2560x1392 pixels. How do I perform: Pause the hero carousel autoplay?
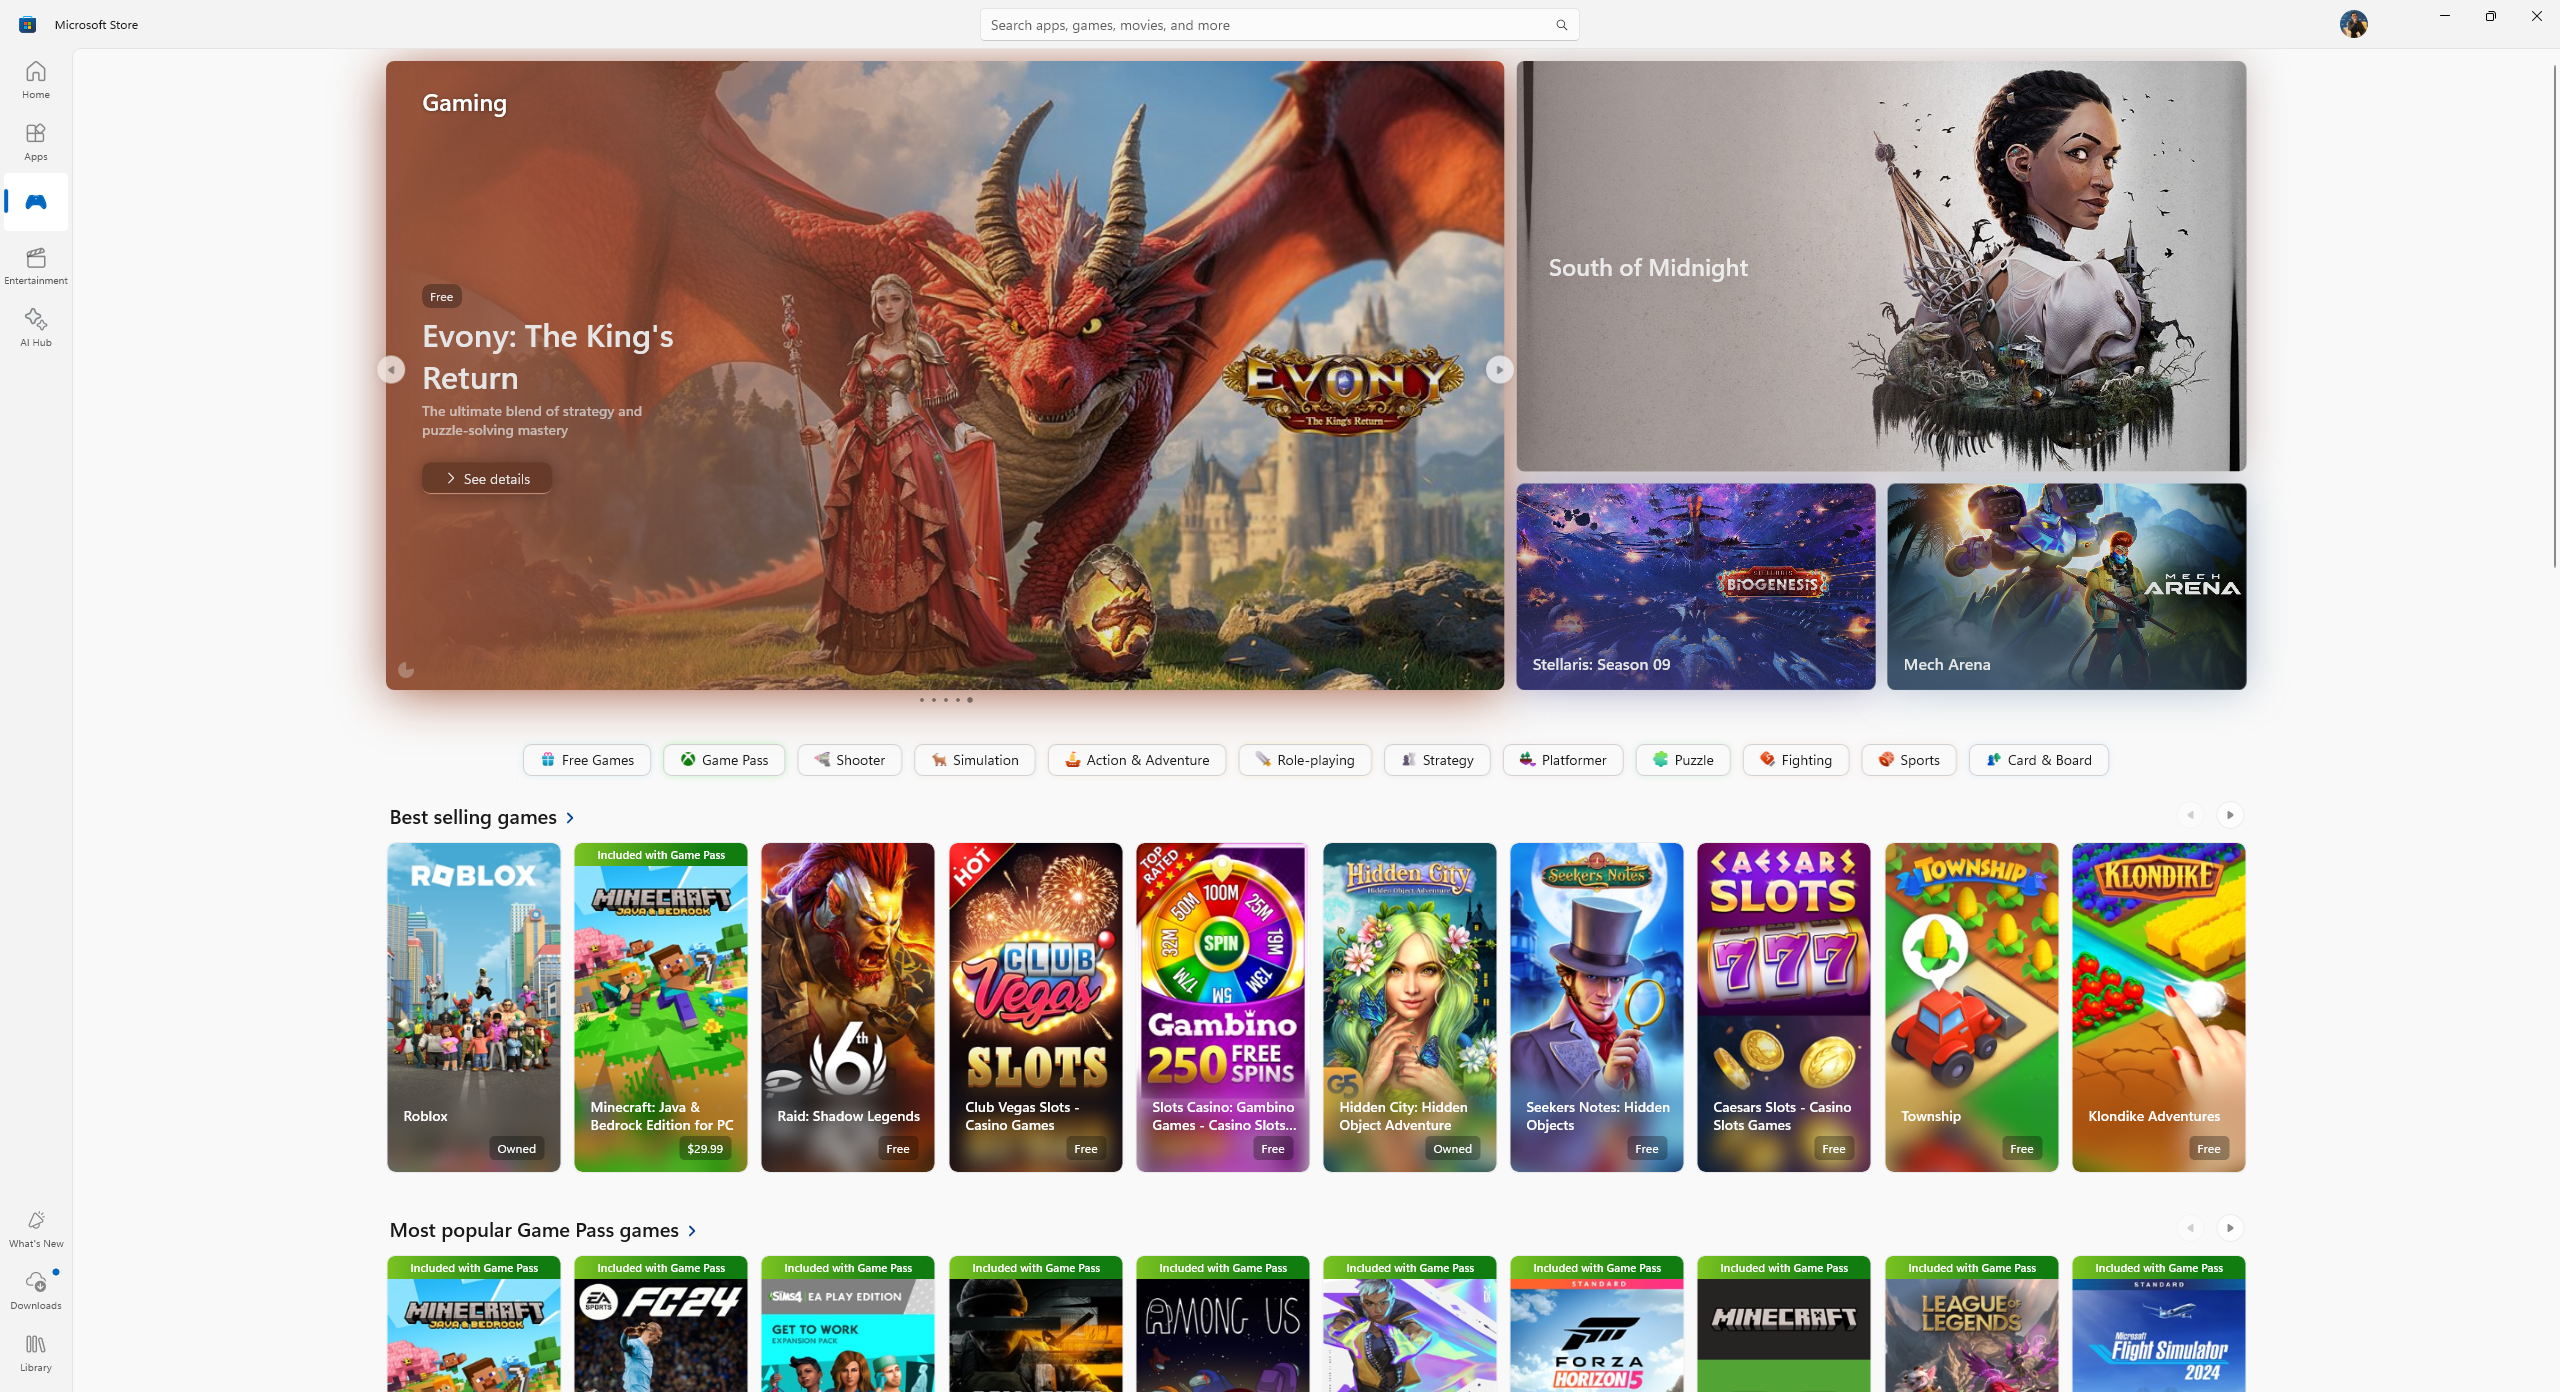coord(406,670)
